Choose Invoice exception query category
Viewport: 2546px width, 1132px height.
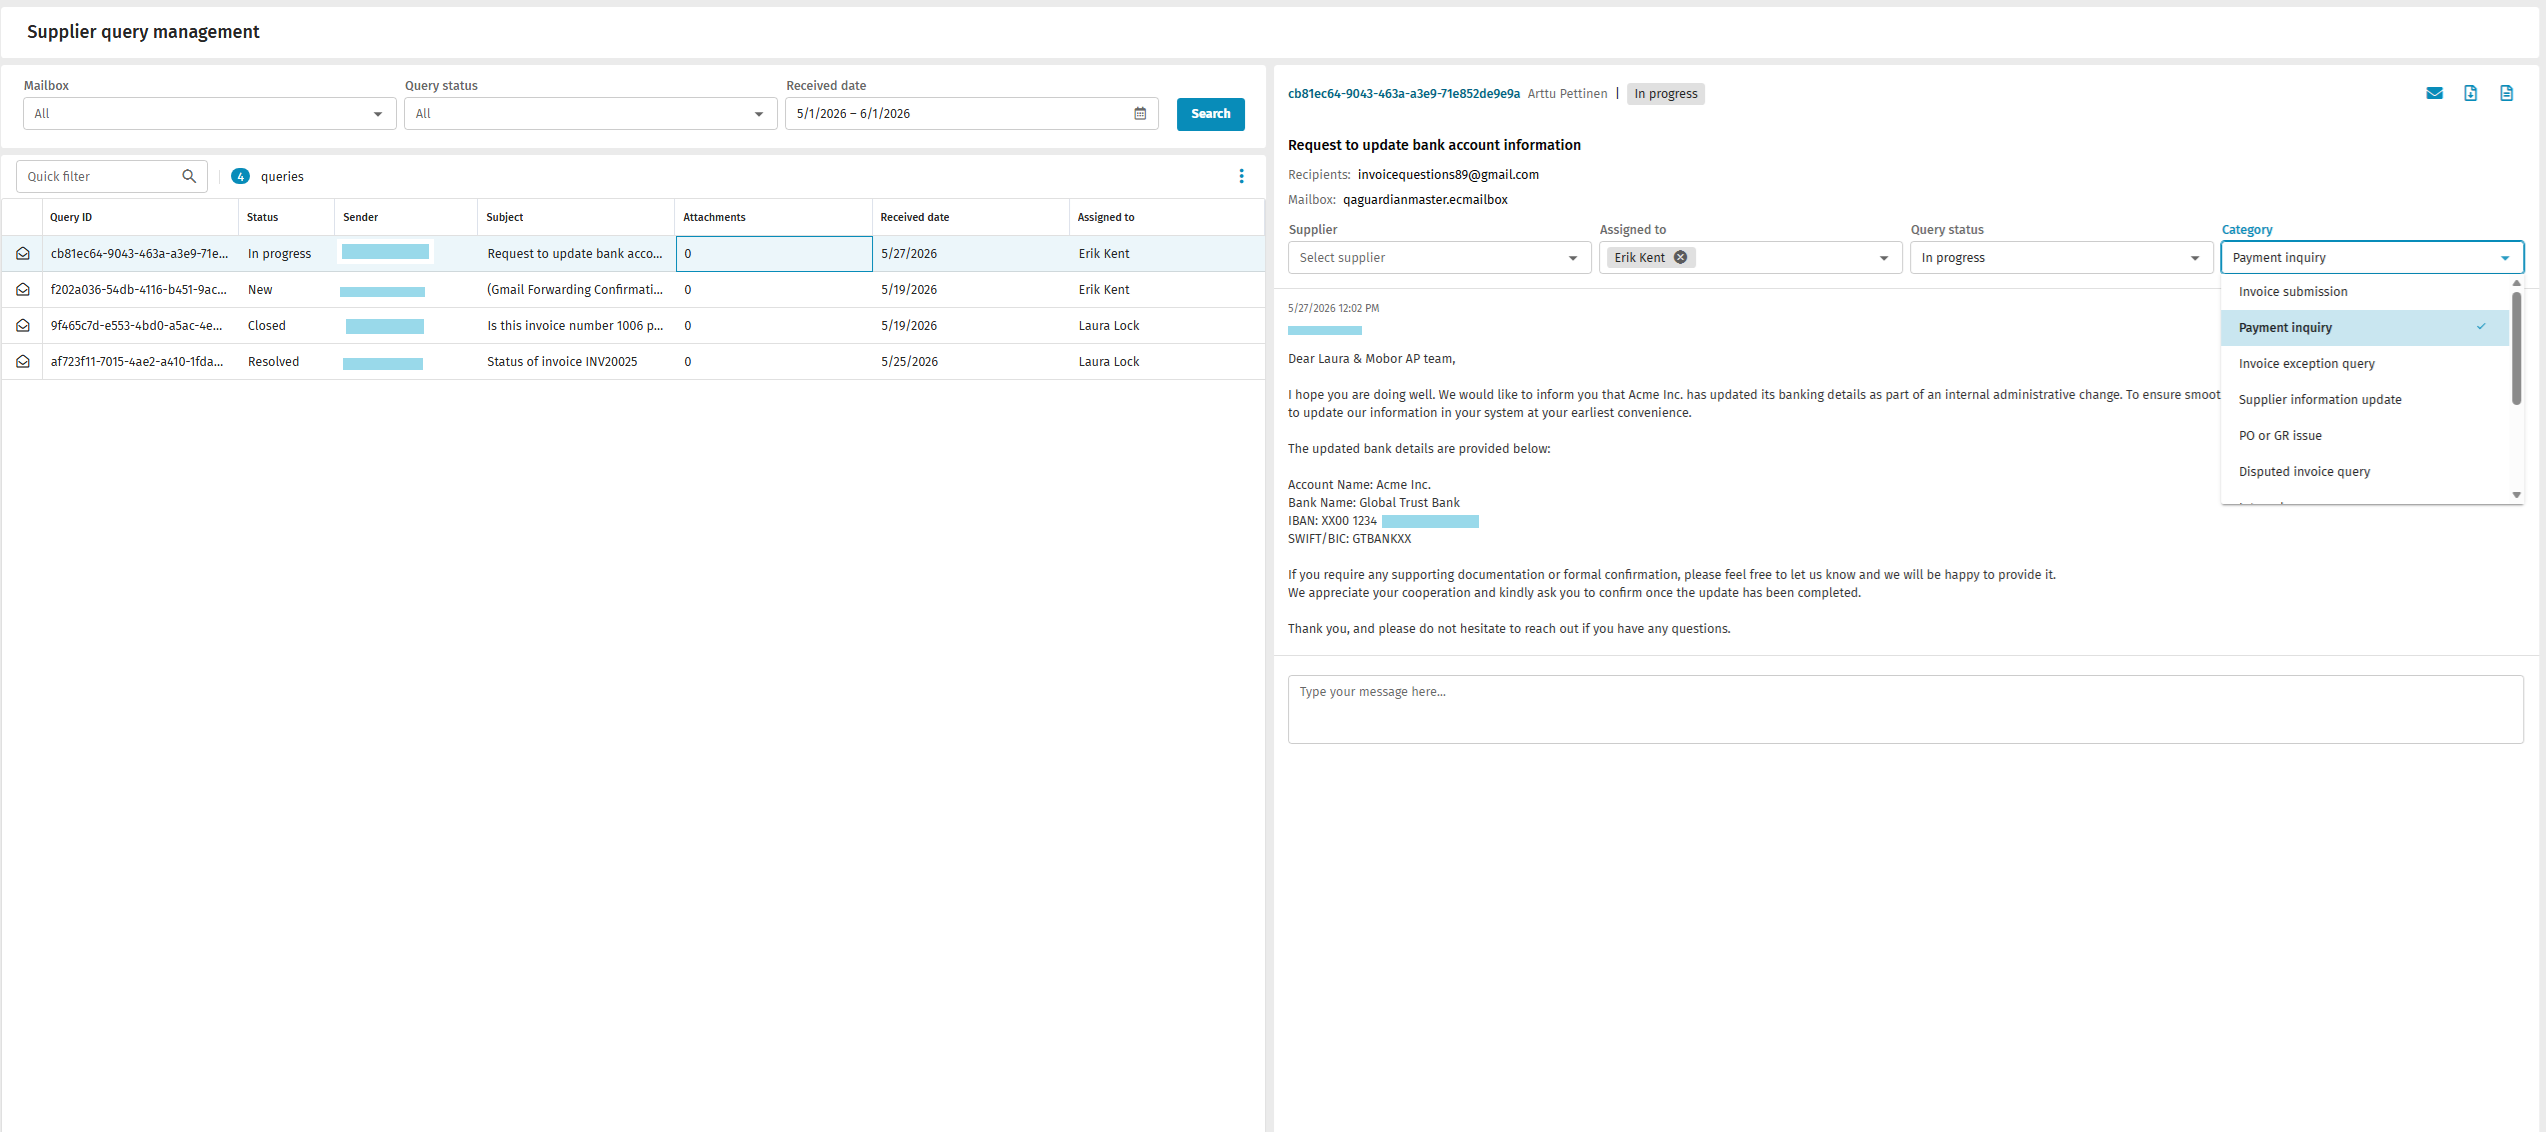point(2365,364)
